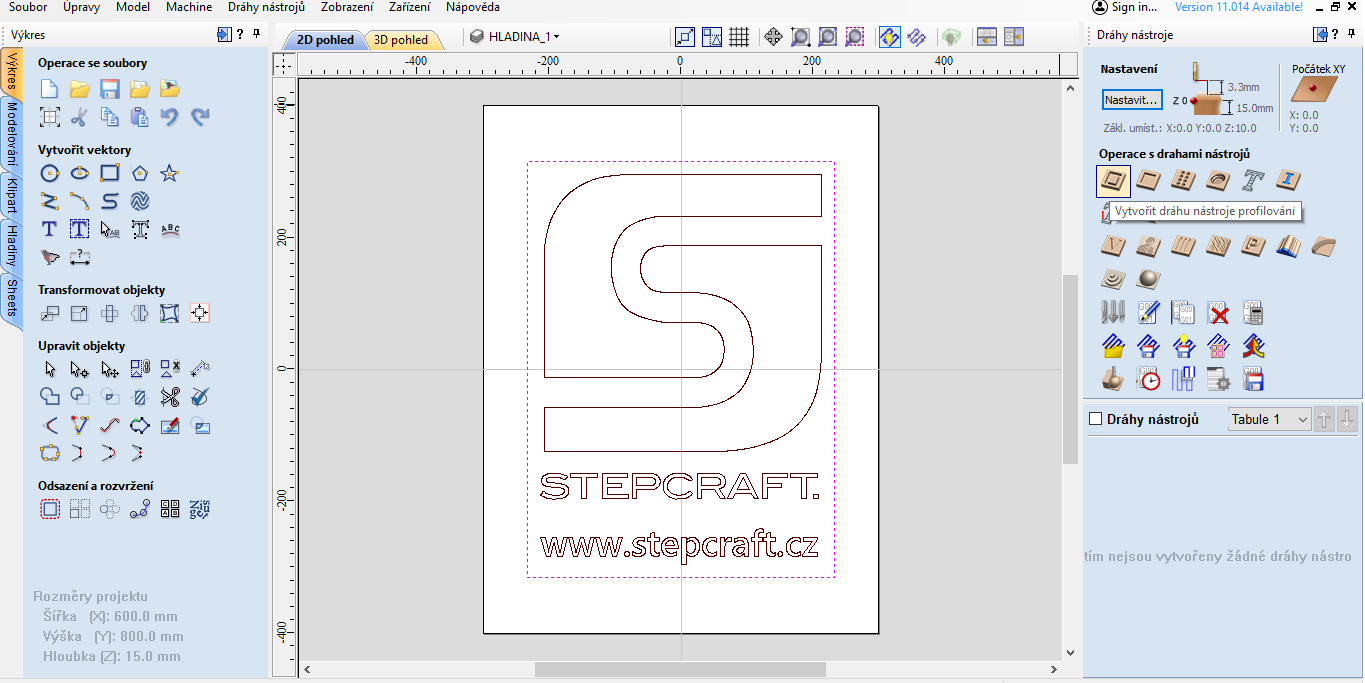Select the draw ellipse tool

[x=80, y=173]
